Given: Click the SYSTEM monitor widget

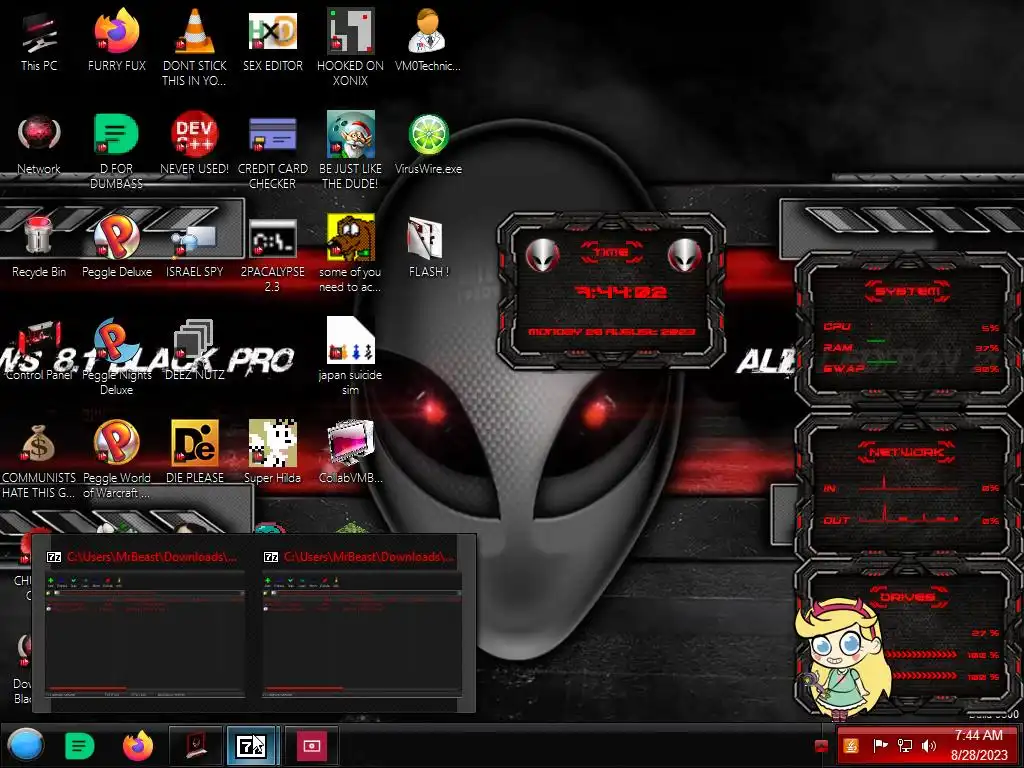Looking at the screenshot, I should click(x=908, y=330).
